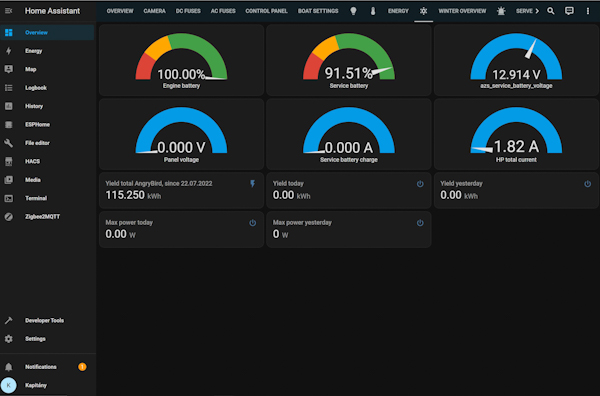The height and width of the screenshot is (396, 600).
Task: Click the Yield today power icon
Action: click(x=420, y=184)
